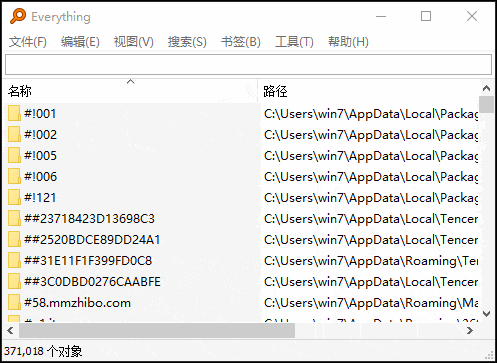The image size is (497, 363).
Task: Select the #!002 folder name
Action: [41, 135]
